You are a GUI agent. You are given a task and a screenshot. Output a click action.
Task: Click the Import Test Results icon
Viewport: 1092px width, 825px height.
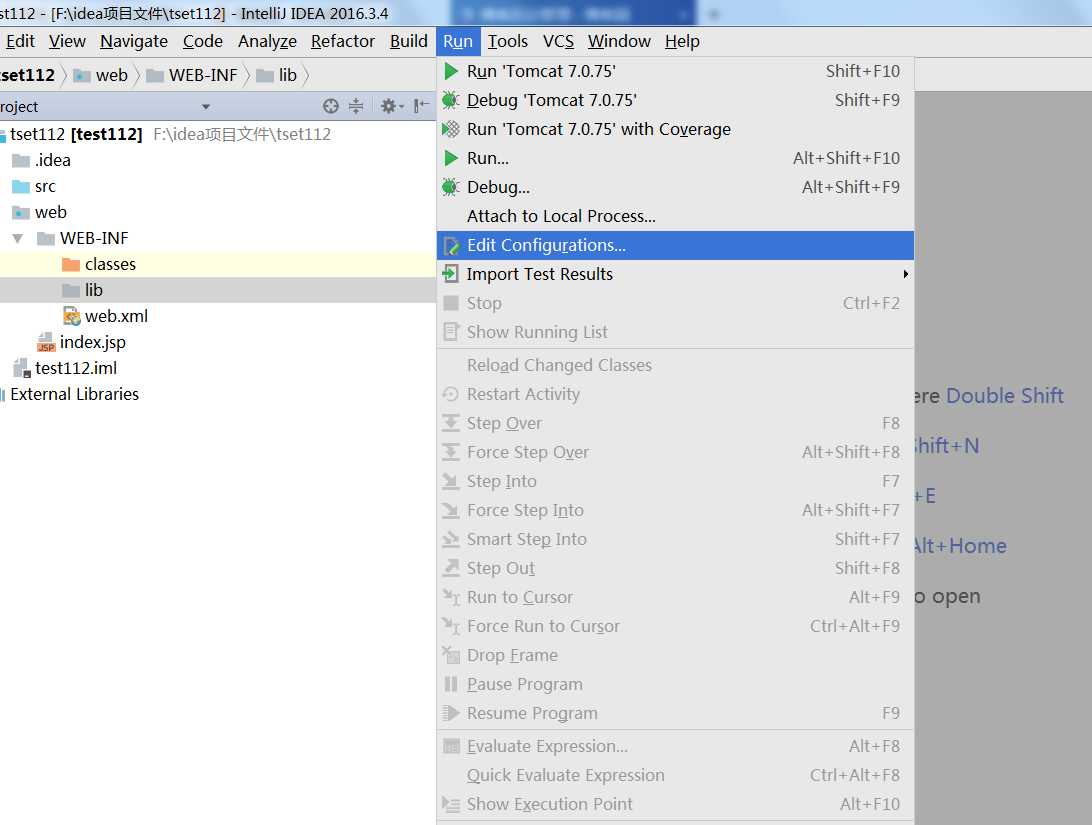[451, 274]
